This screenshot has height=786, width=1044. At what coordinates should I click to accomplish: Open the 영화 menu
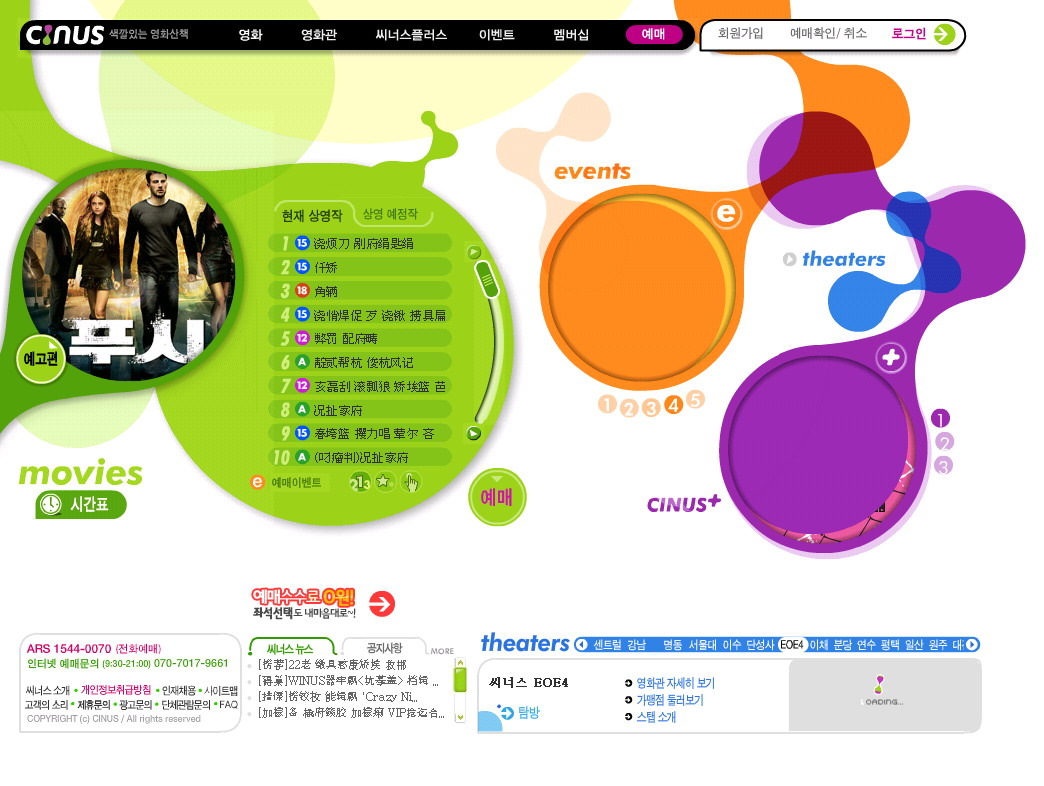(x=250, y=35)
